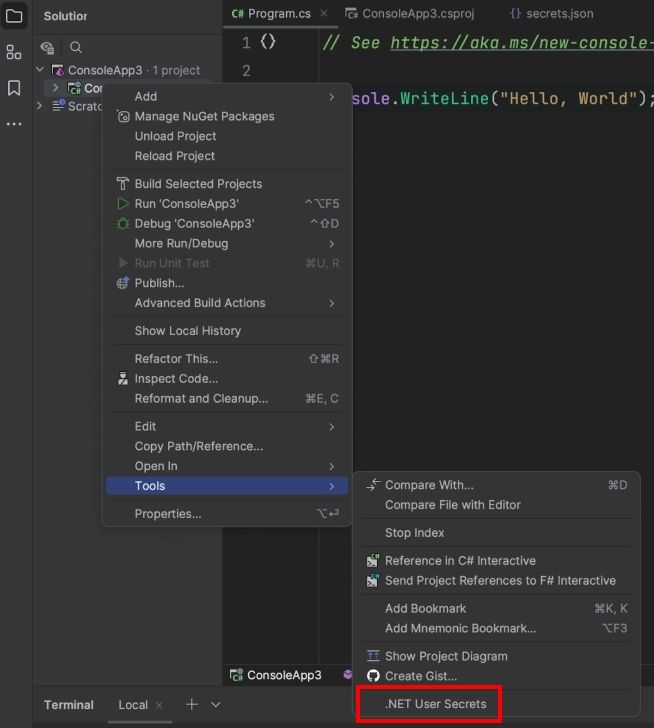Close the Program.cs tab
This screenshot has width=654, height=728.
324,13
